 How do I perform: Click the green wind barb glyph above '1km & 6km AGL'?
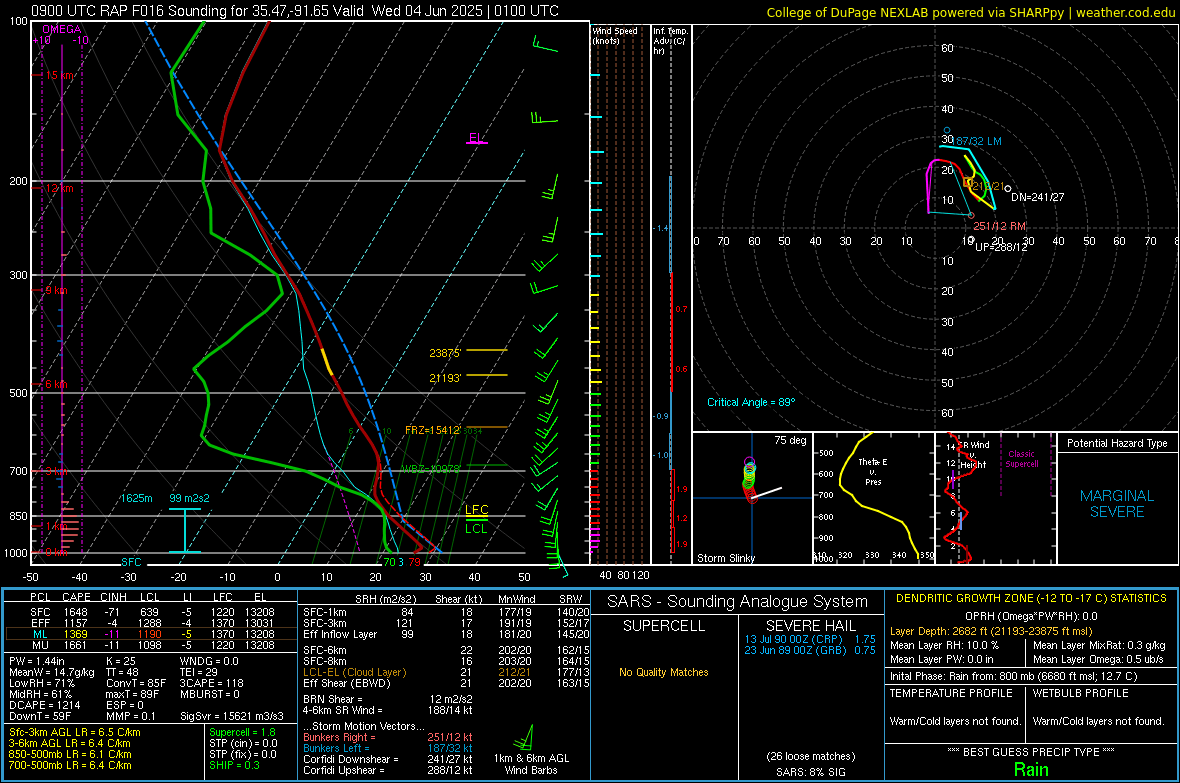[525, 737]
